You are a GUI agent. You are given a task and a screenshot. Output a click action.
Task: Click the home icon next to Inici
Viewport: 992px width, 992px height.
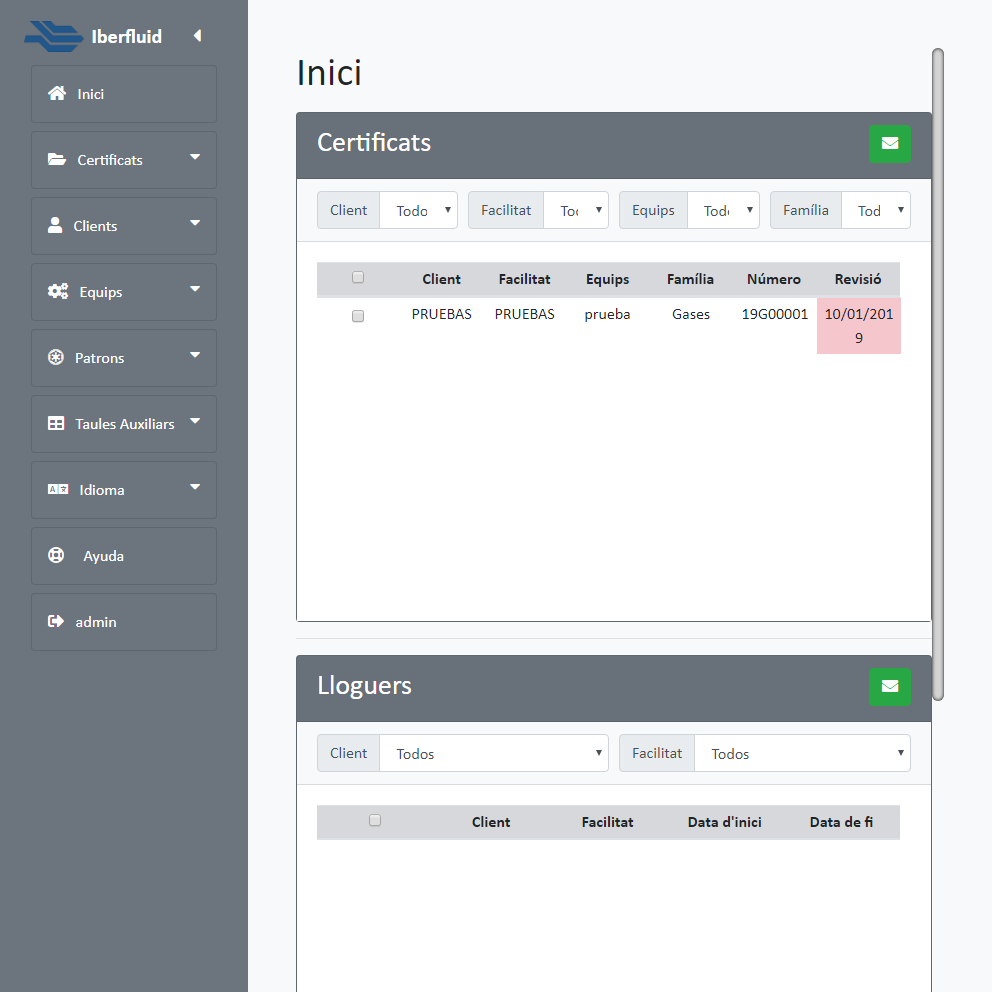[57, 94]
